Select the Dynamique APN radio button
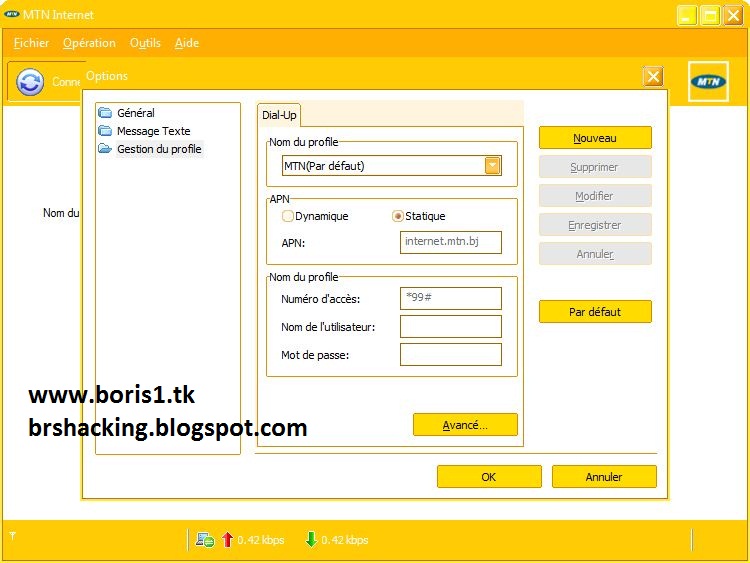750x563 pixels. [x=287, y=216]
